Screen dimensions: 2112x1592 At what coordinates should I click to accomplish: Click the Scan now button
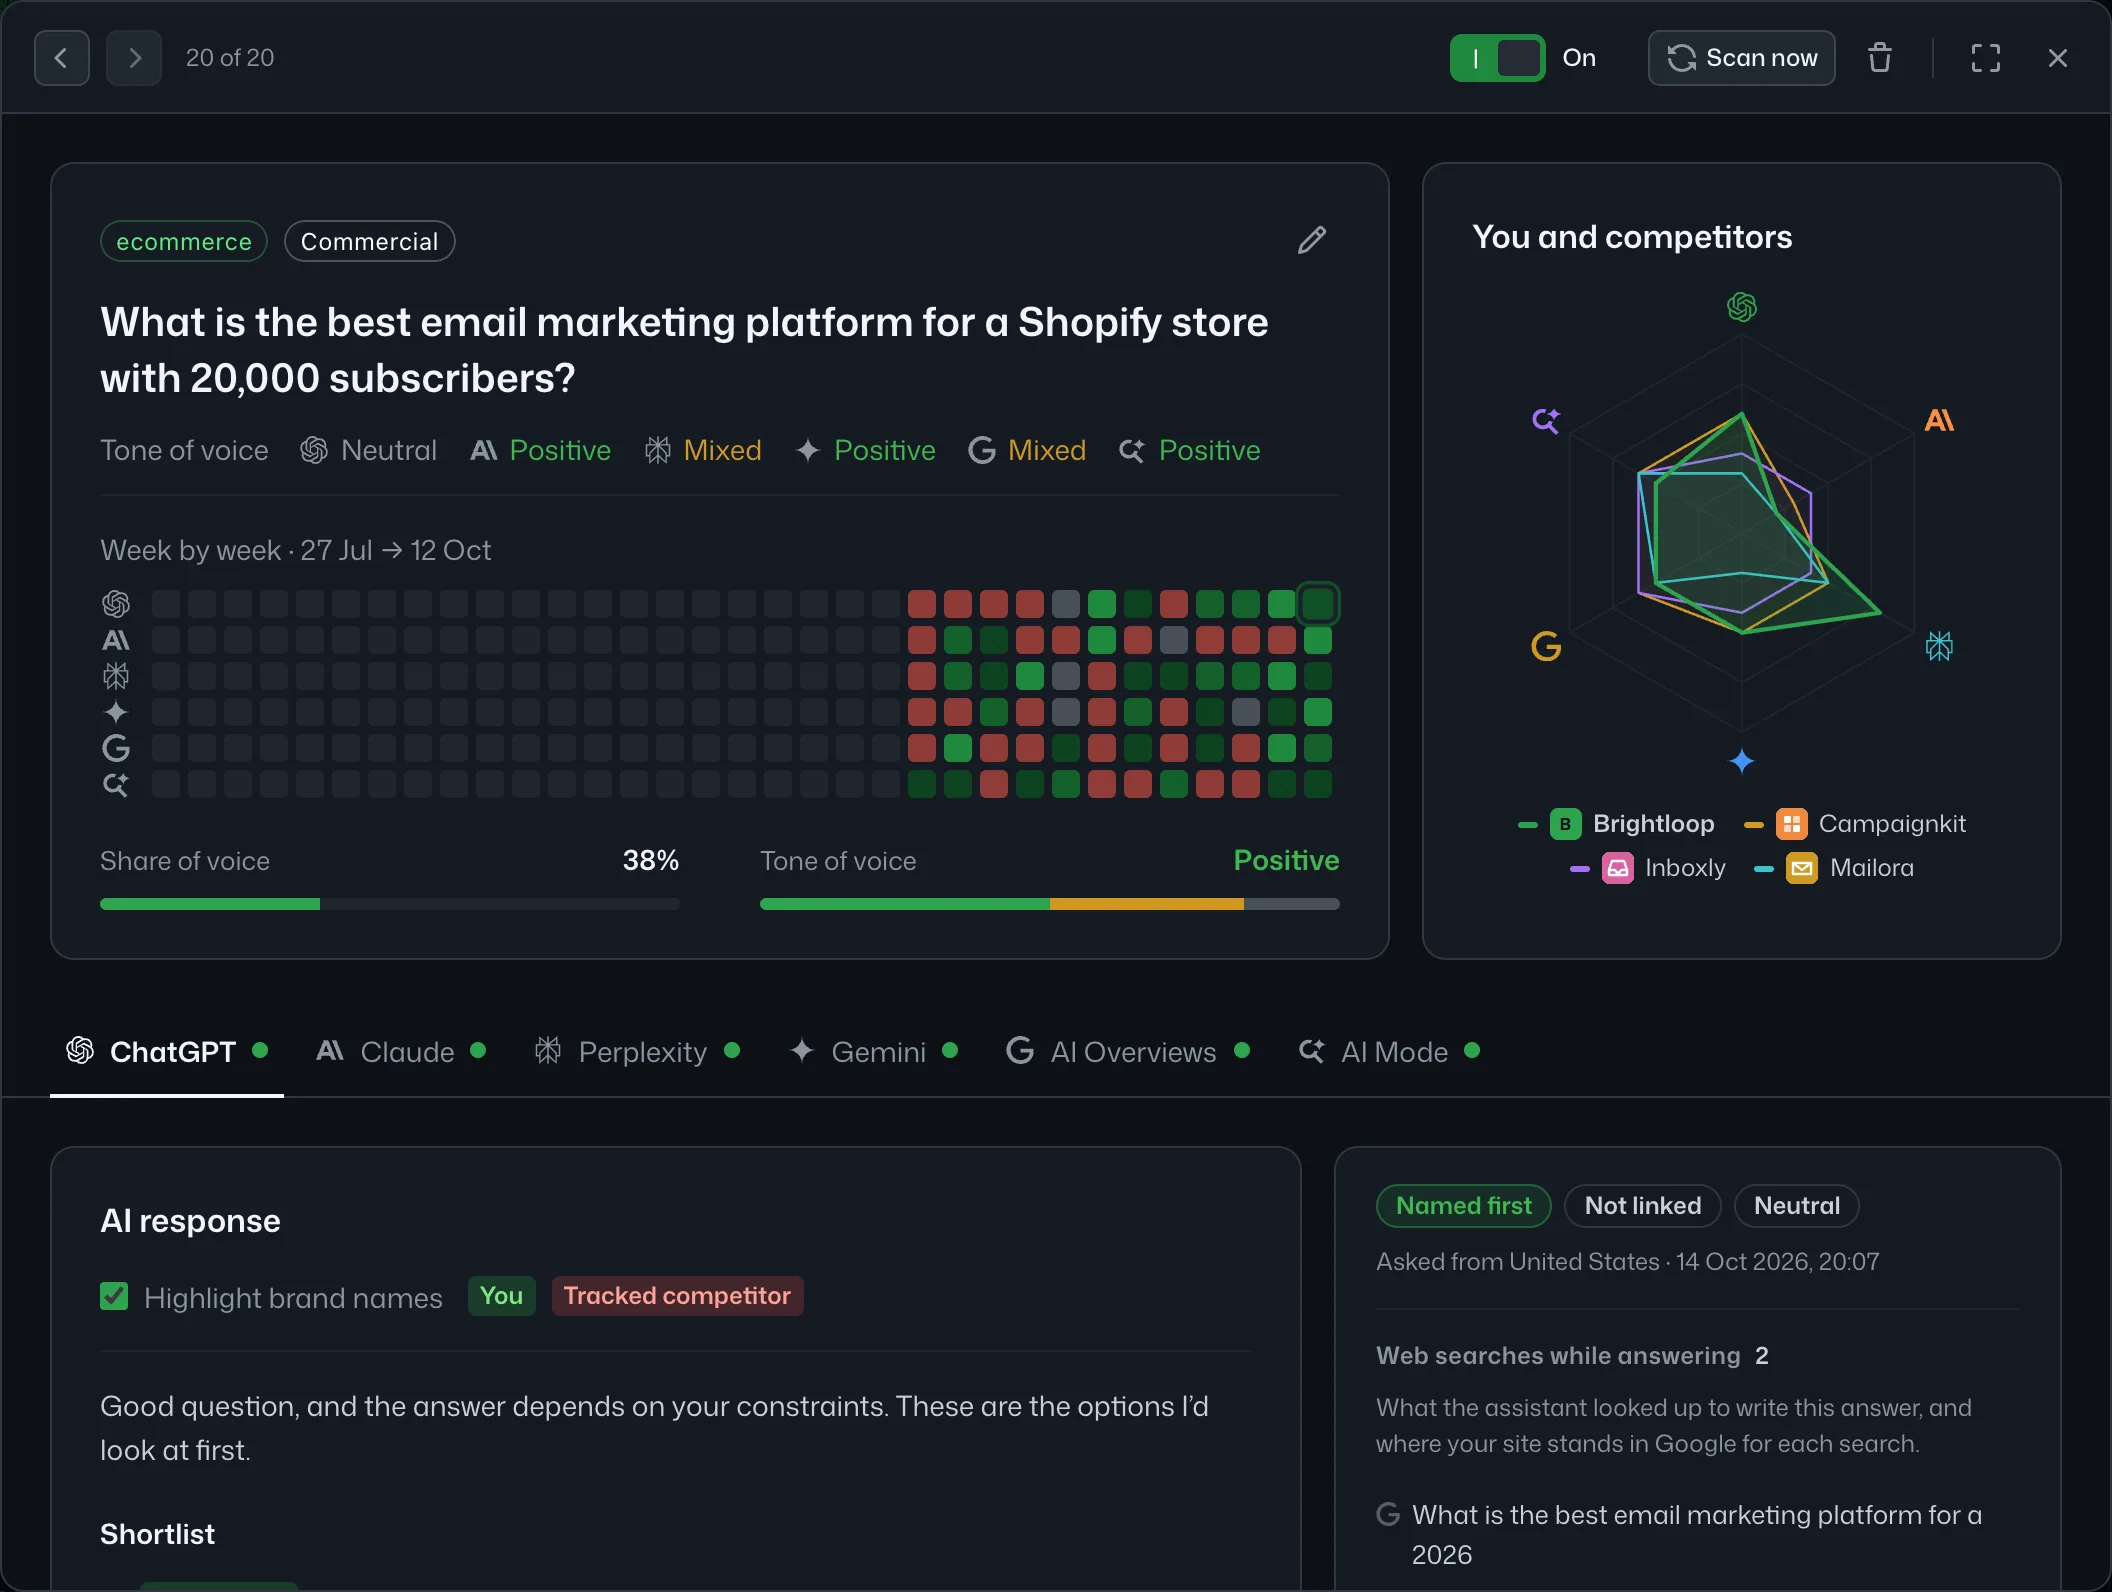[x=1741, y=58]
